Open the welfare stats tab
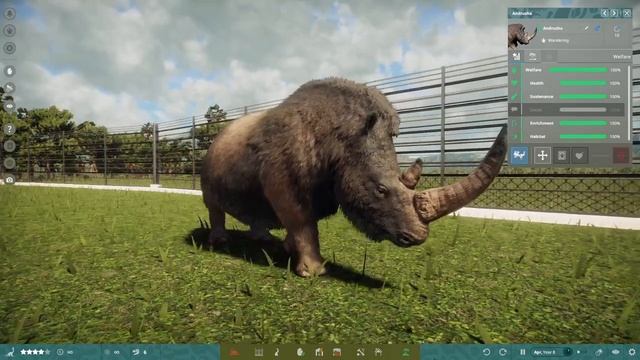 tap(516, 56)
